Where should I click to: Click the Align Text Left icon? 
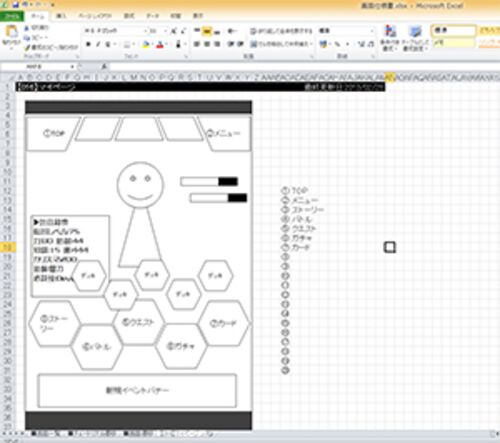[x=197, y=44]
